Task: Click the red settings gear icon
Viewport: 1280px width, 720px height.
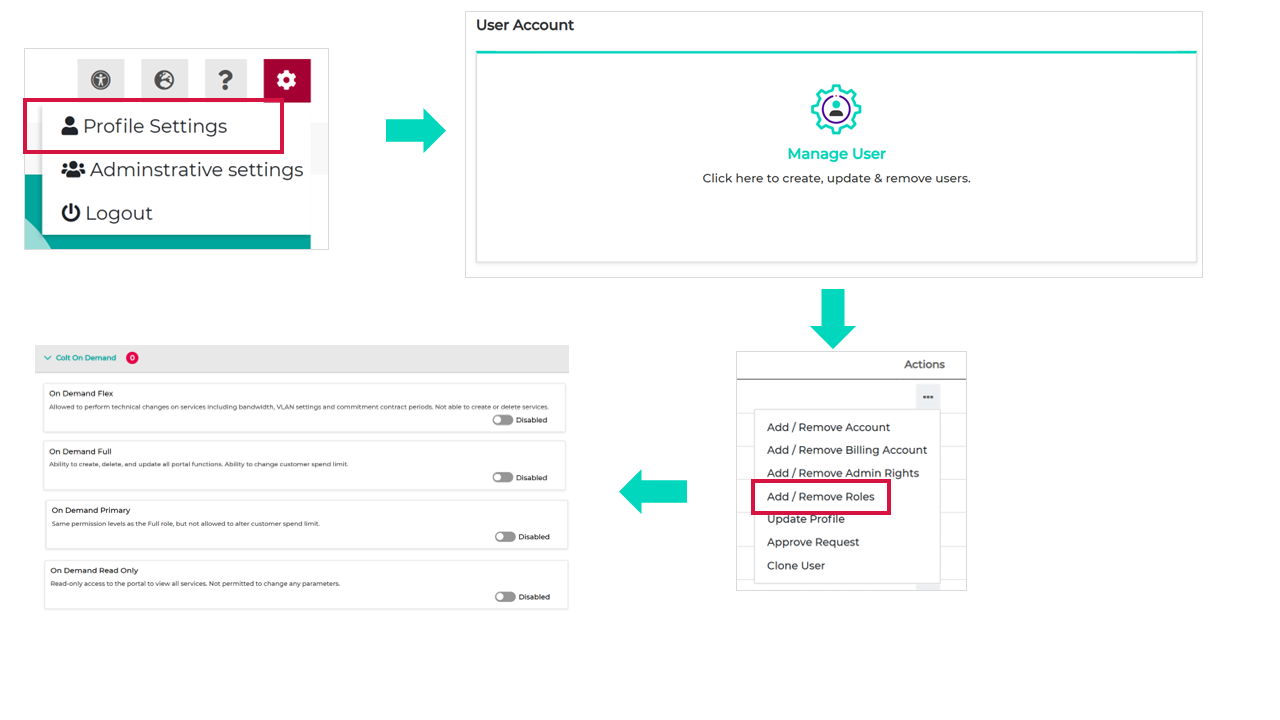Action: [x=287, y=80]
